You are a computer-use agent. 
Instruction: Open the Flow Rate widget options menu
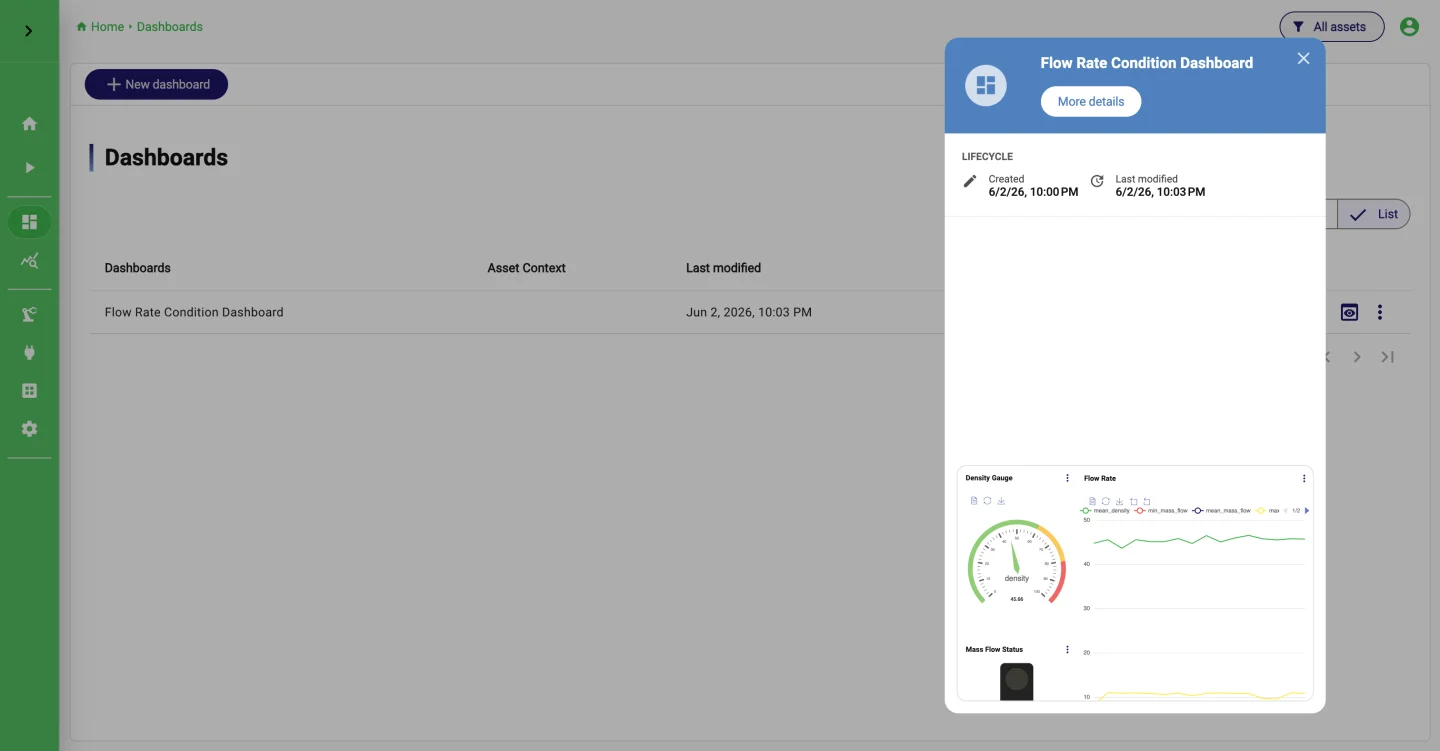click(x=1304, y=478)
